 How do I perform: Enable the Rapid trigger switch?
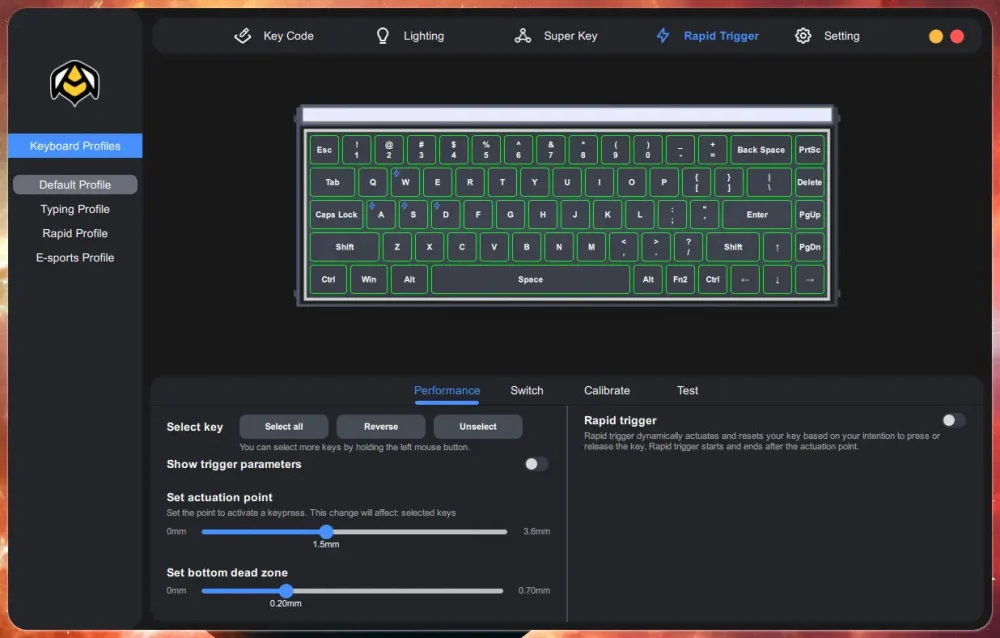pos(954,420)
